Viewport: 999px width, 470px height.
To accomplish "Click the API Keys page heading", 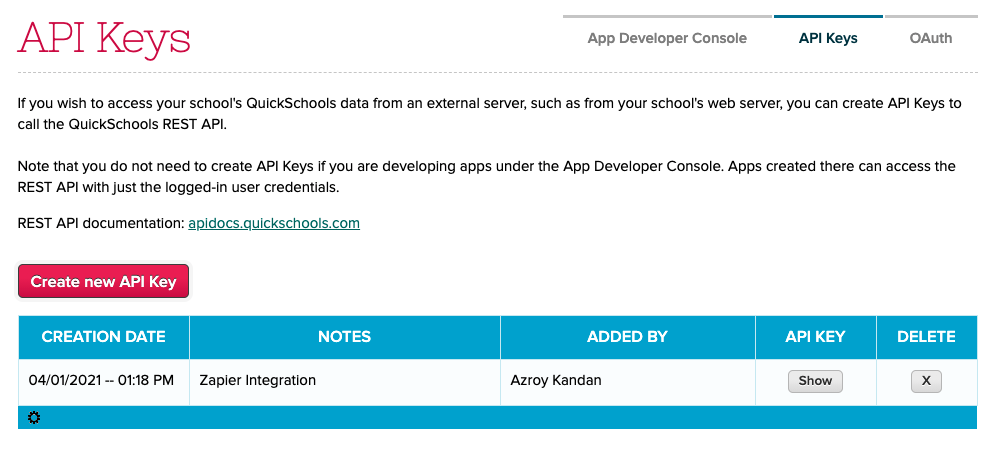I will (x=104, y=39).
